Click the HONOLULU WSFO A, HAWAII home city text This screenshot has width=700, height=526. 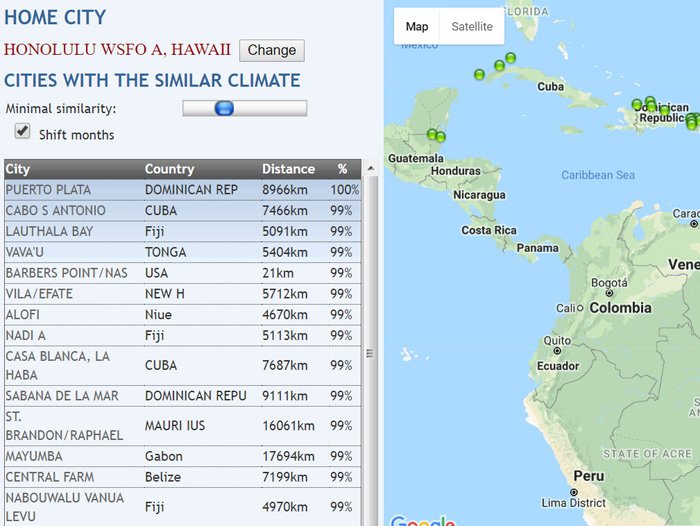coord(117,49)
